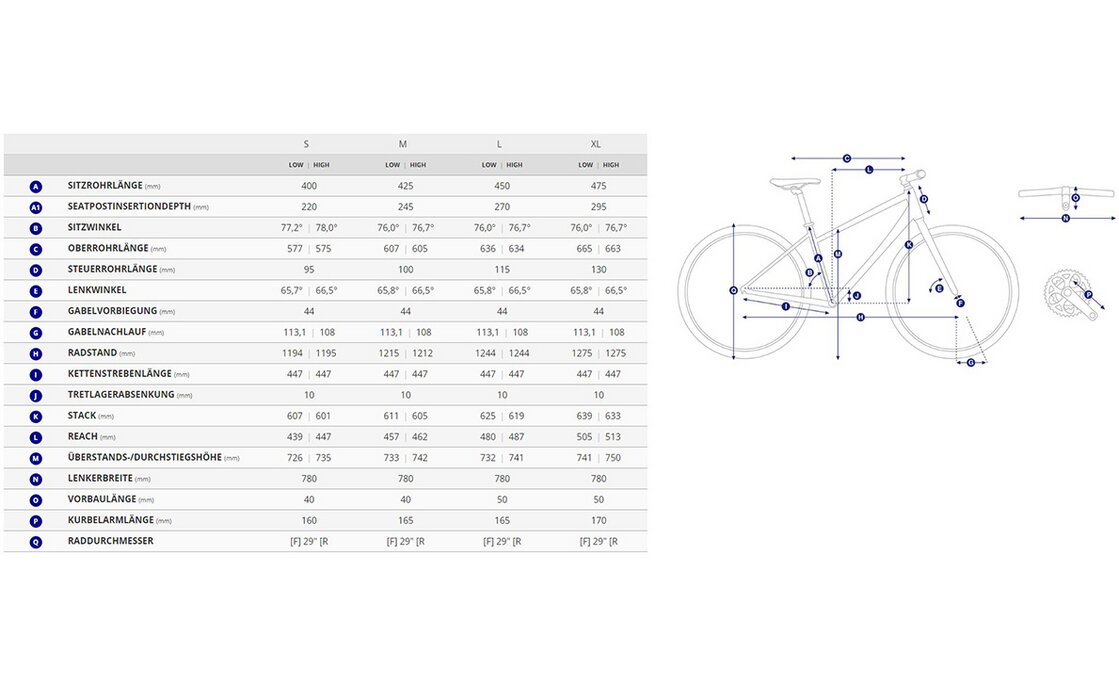Select the K badge next to Stack
Viewport: 1119px width, 689px height.
click(x=36, y=415)
